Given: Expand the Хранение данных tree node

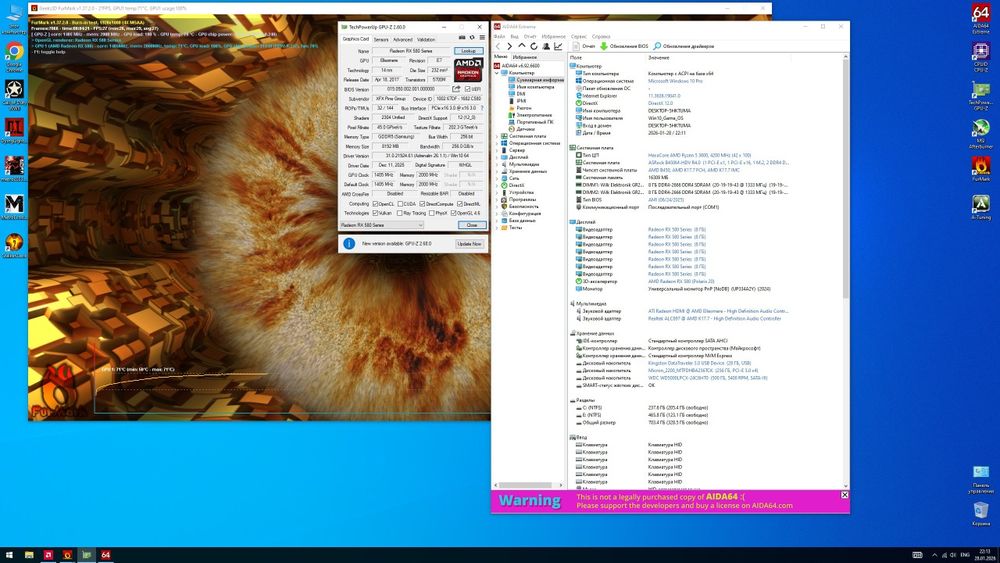Looking at the screenshot, I should (497, 171).
